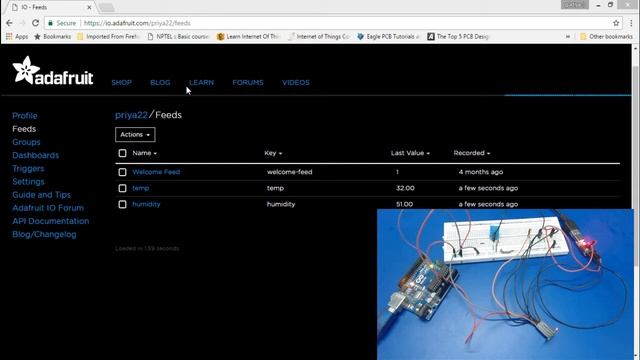The image size is (640, 360).
Task: Click the Adafruit logo
Action: (53, 71)
